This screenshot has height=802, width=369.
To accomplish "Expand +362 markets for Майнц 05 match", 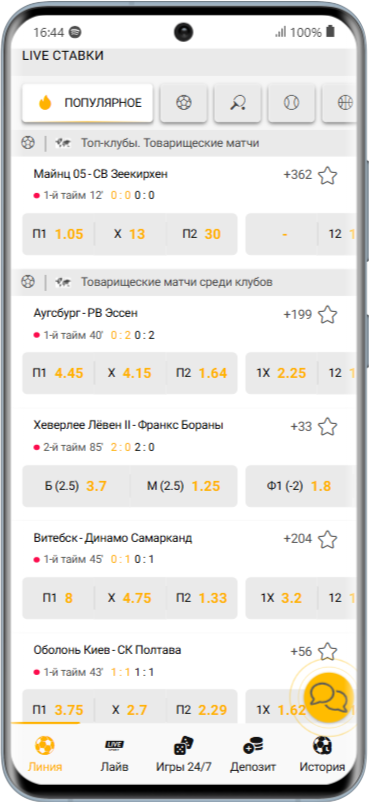I will click(x=298, y=175).
